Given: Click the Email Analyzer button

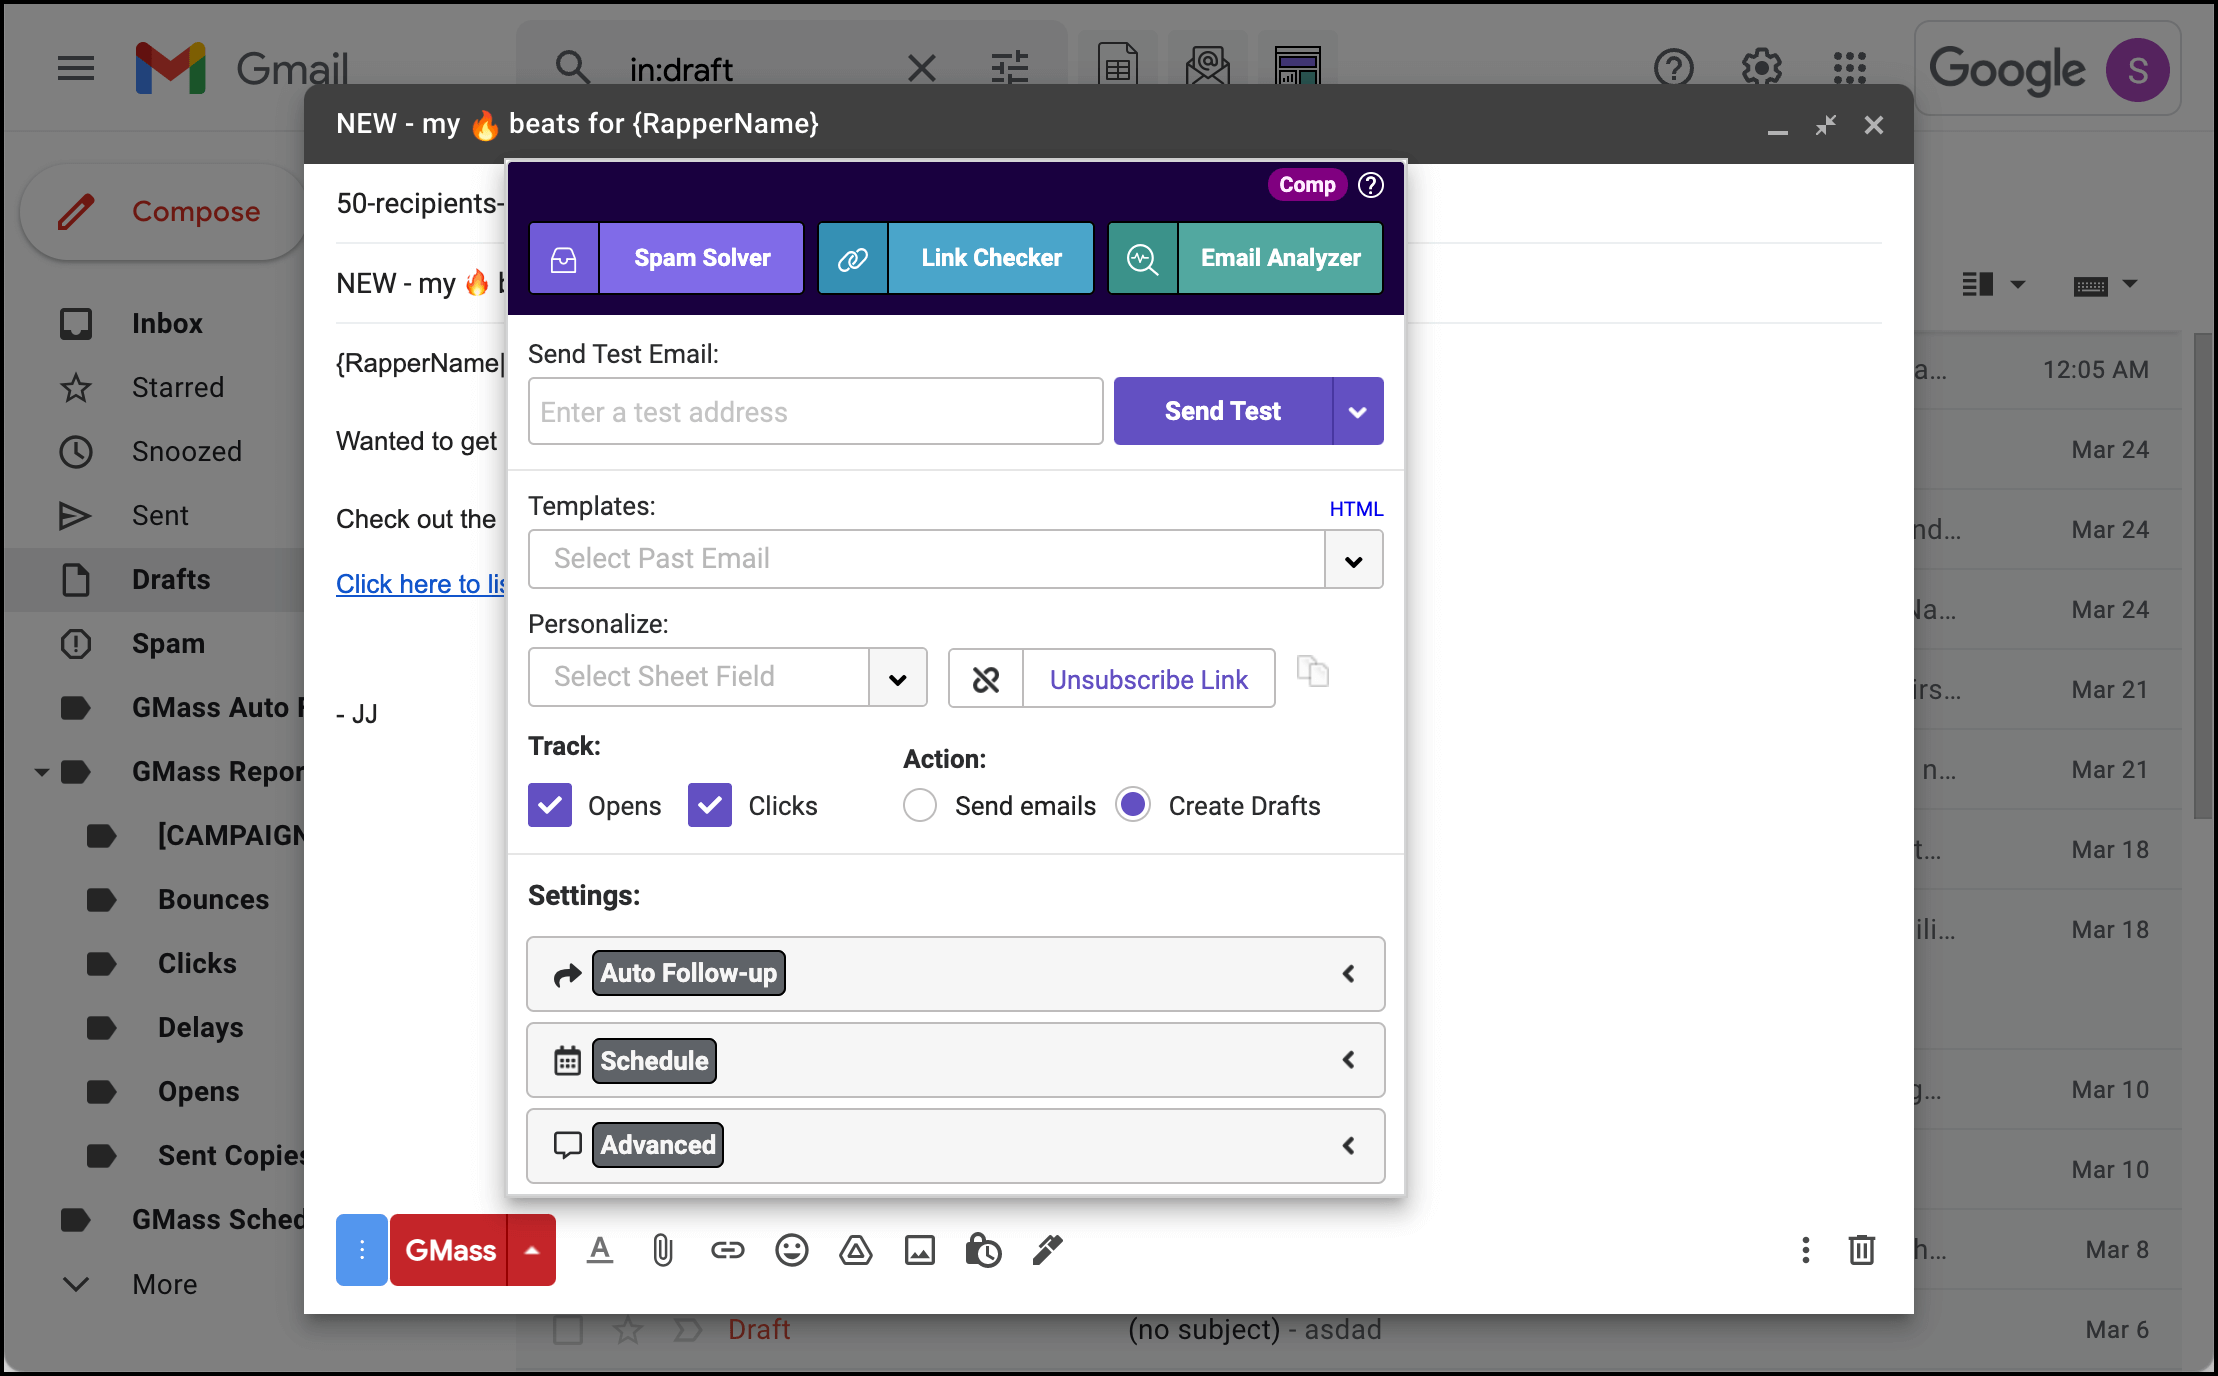Looking at the screenshot, I should pyautogui.click(x=1281, y=259).
